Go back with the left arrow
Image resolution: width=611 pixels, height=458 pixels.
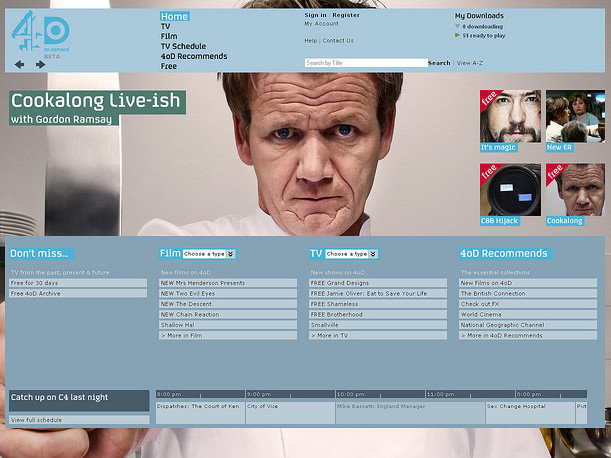19,64
